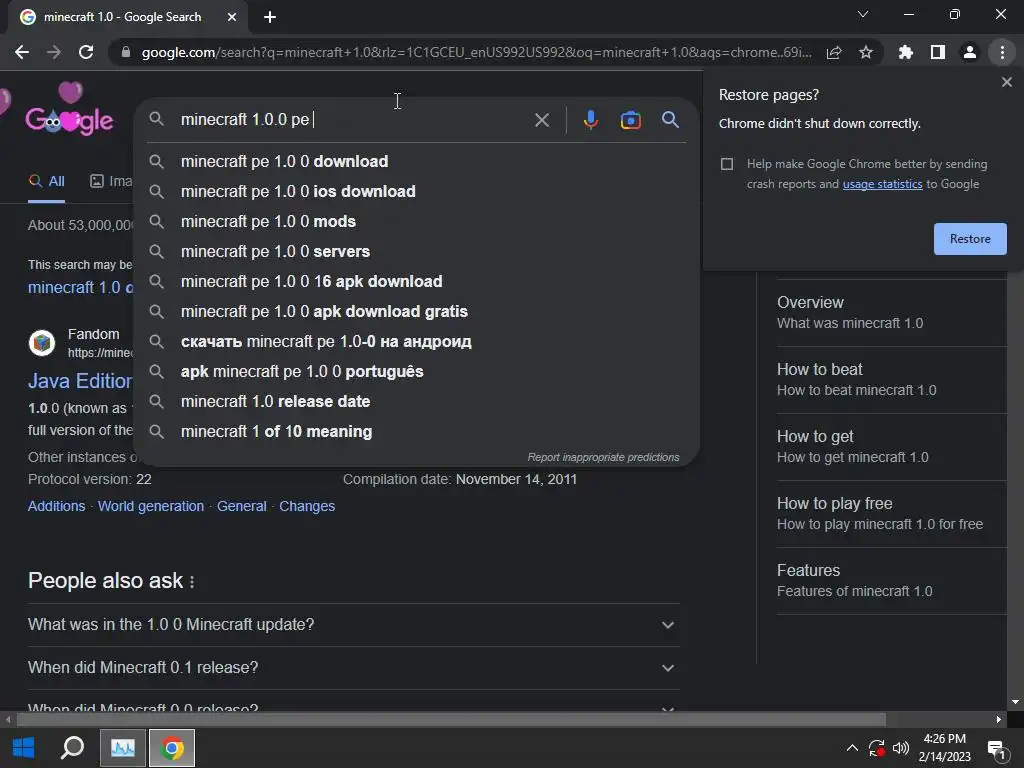This screenshot has height=768, width=1024.
Task: Click the Chrome taskbar icon
Action: (172, 748)
